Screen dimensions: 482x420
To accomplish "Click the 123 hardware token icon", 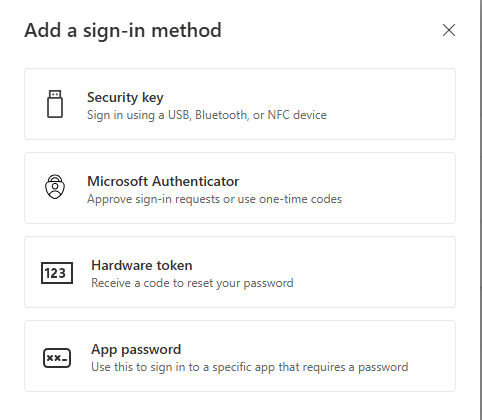I will coord(57,273).
